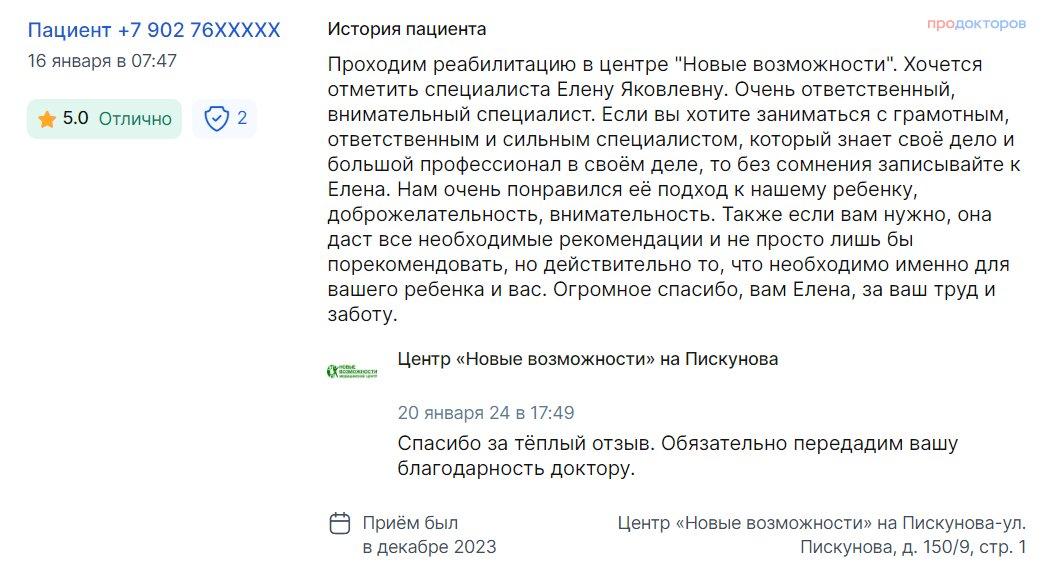The image size is (1047, 580).
Task: Click the calendar icon beside Приём был
Action: (x=340, y=523)
